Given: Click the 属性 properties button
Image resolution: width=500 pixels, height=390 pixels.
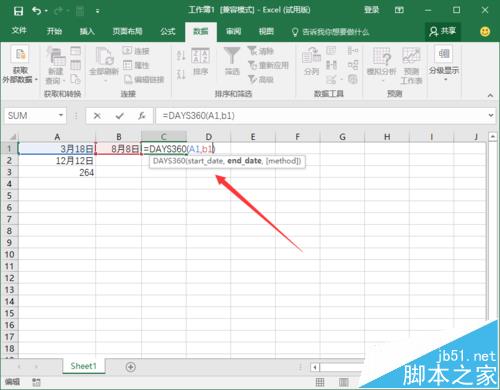Looking at the screenshot, I should pos(136,65).
